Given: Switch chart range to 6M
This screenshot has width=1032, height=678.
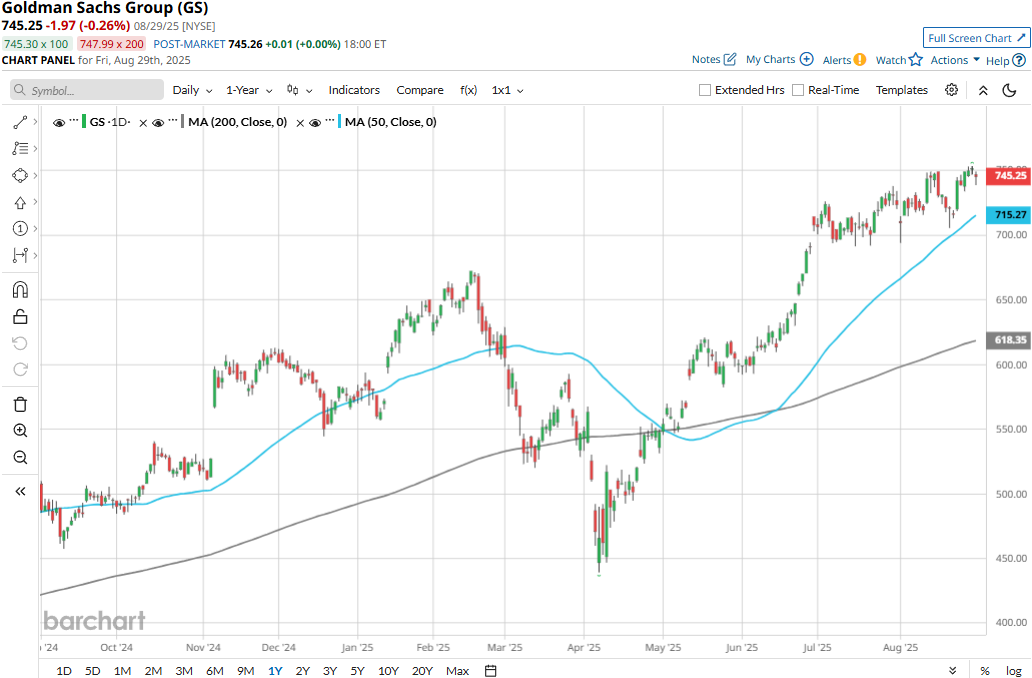Looking at the screenshot, I should coord(215,671).
